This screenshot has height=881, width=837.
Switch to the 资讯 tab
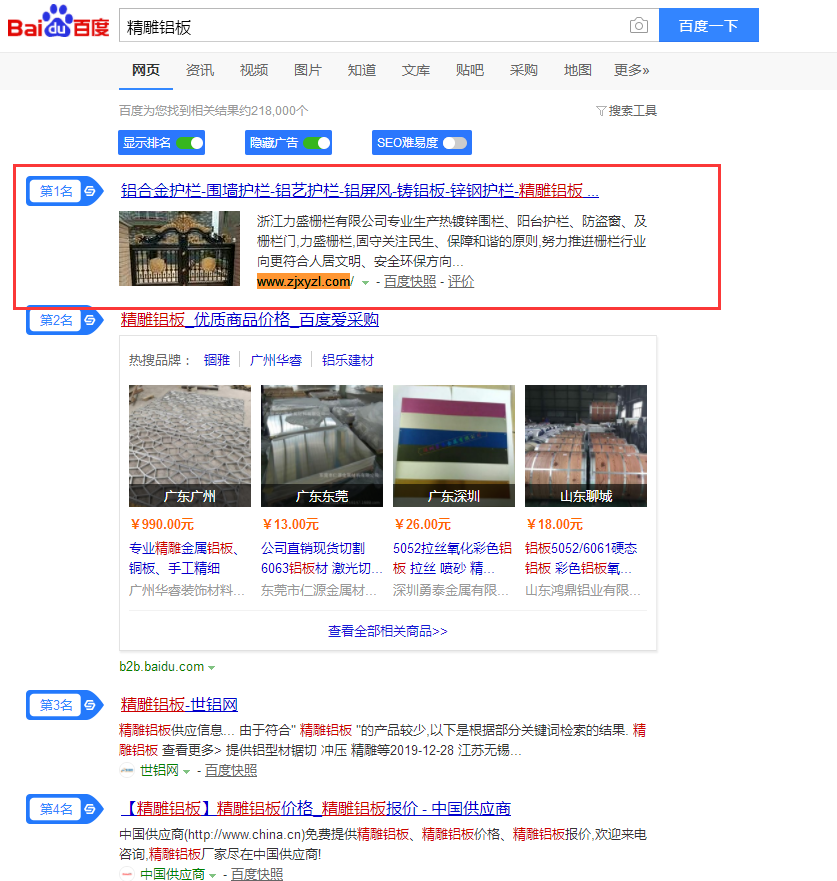pyautogui.click(x=200, y=70)
